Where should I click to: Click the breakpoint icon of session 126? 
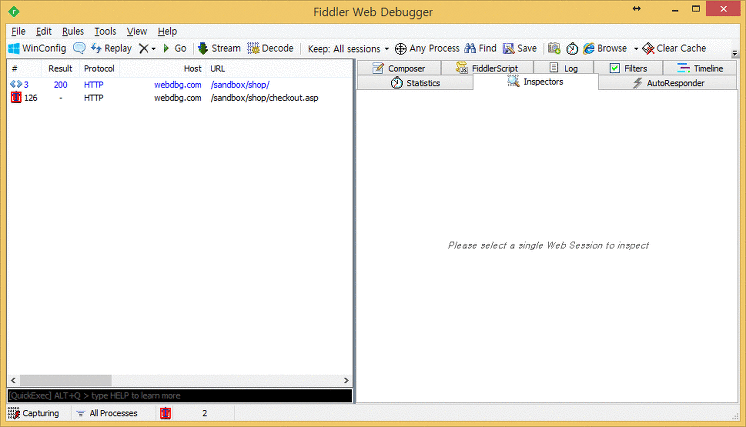click(x=16, y=97)
